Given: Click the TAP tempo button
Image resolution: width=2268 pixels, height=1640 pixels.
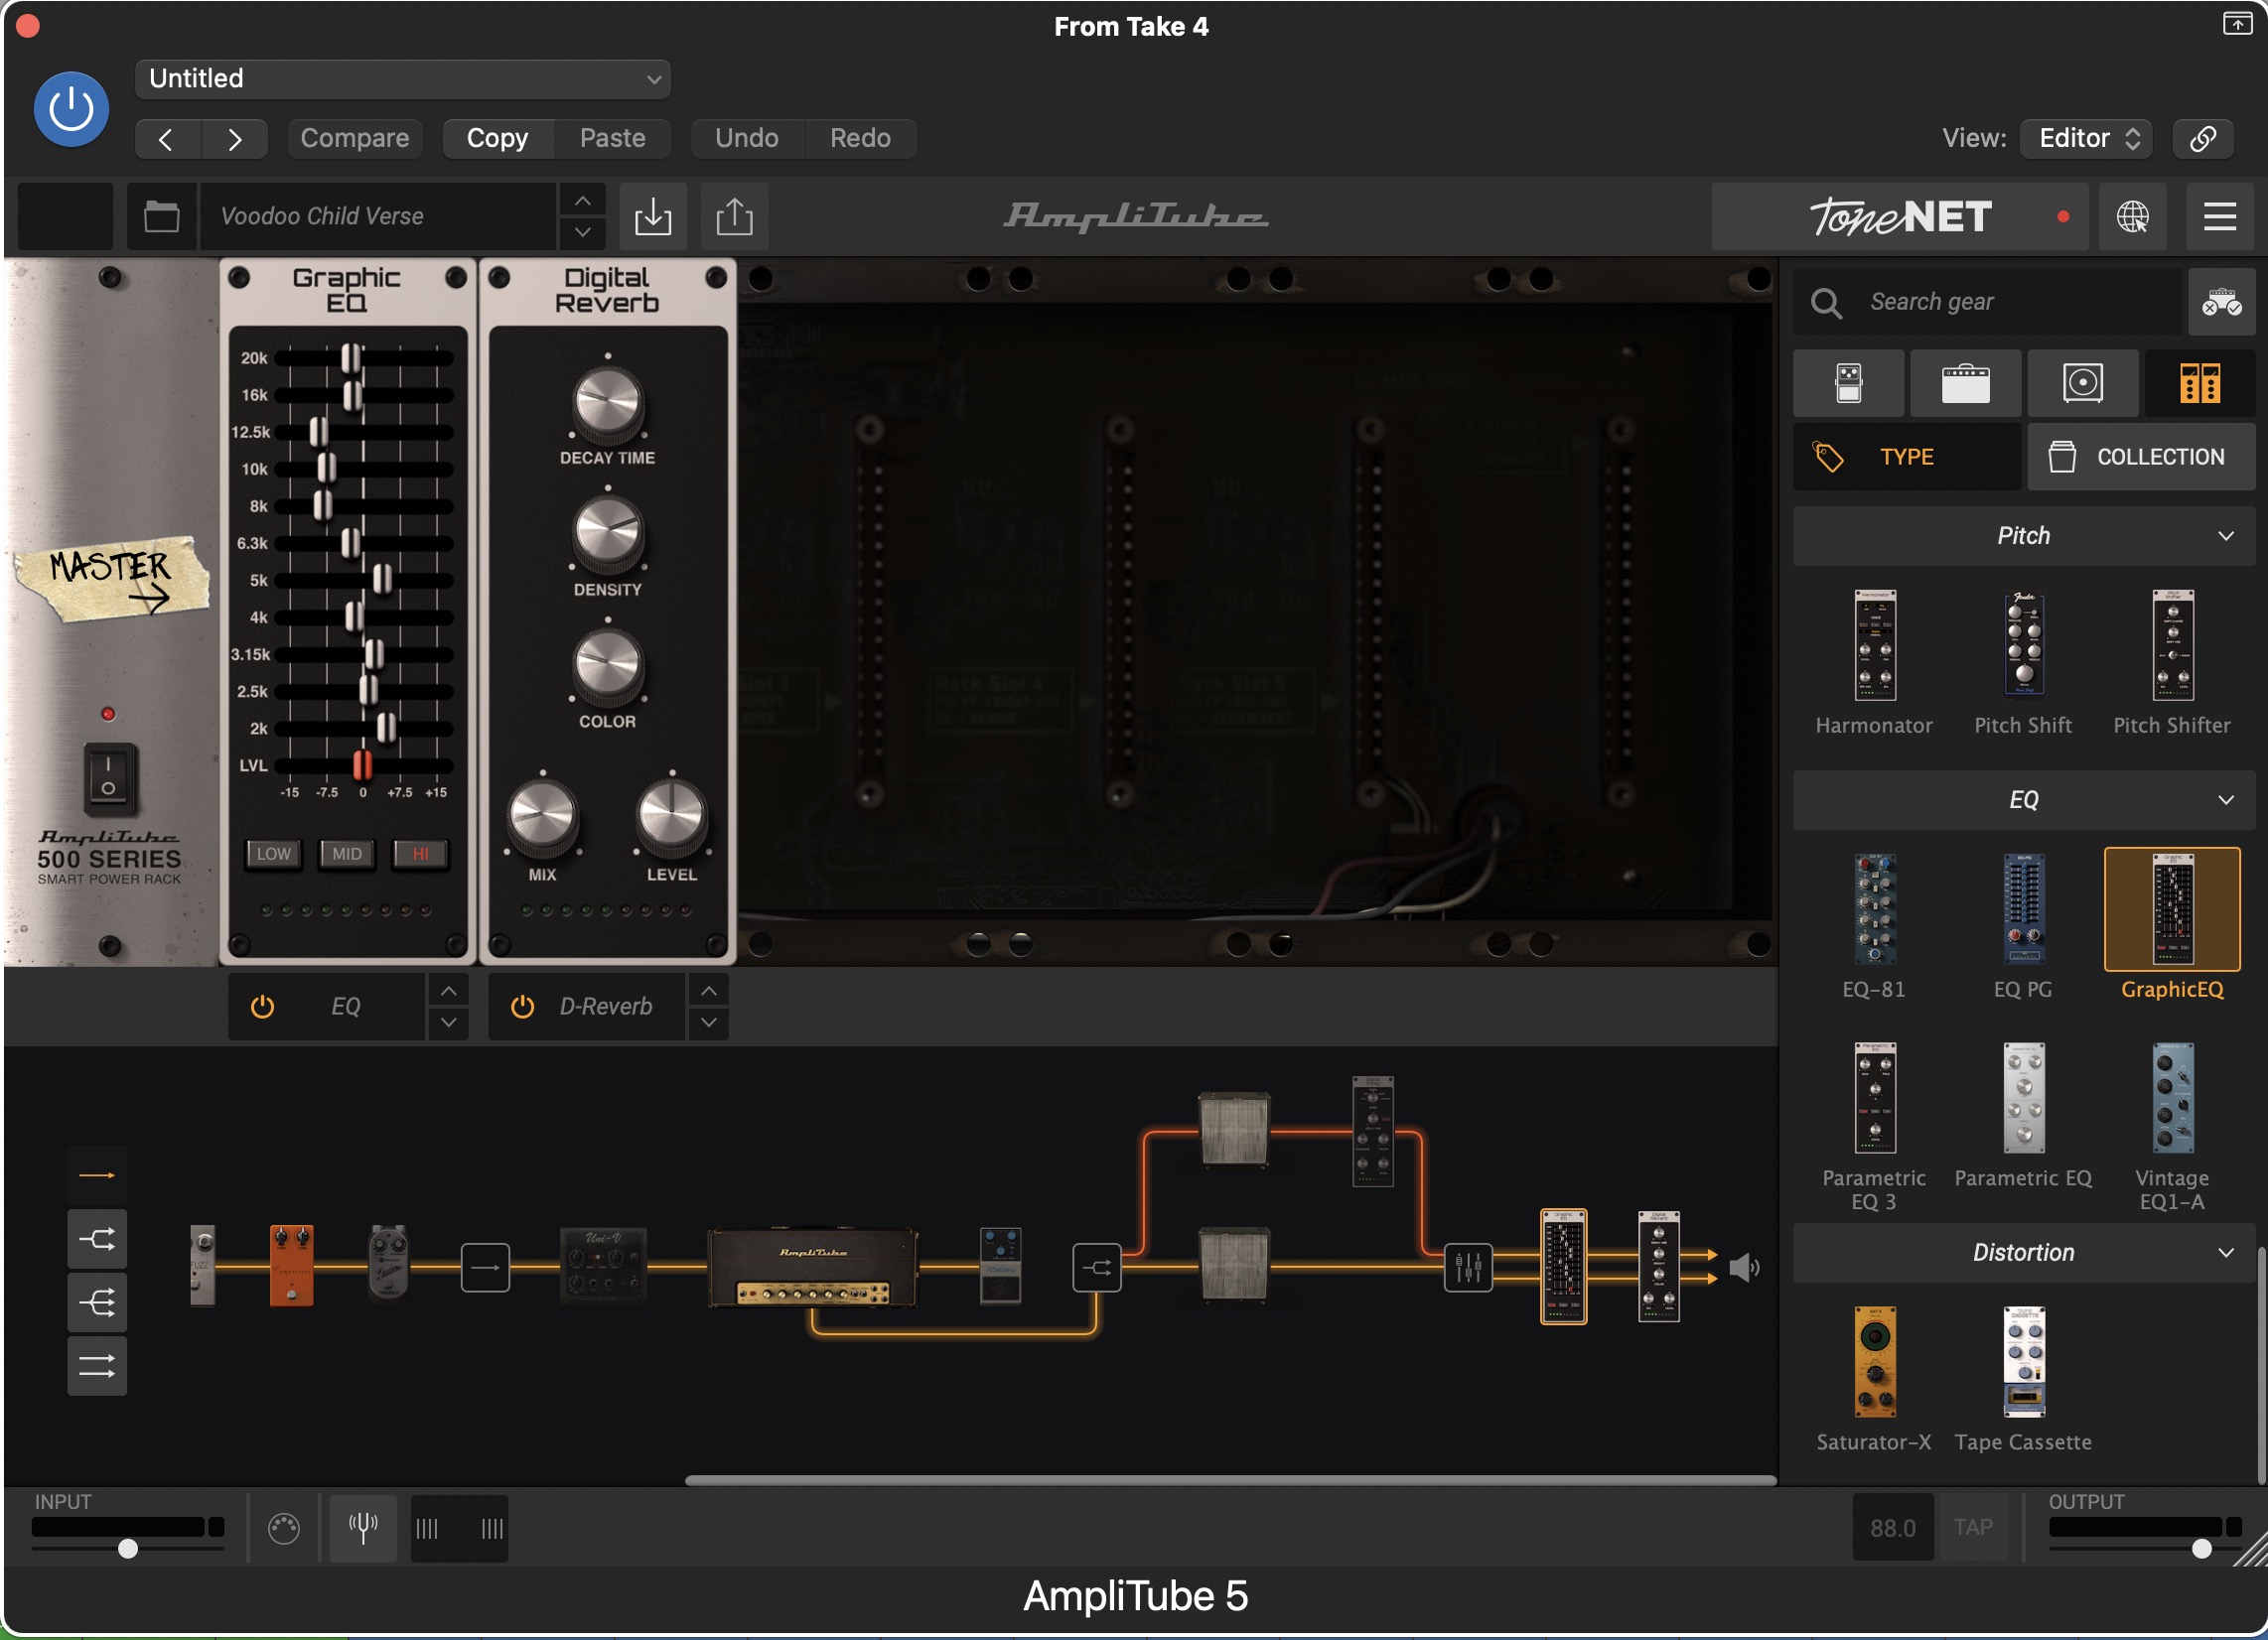Looking at the screenshot, I should [x=1973, y=1527].
